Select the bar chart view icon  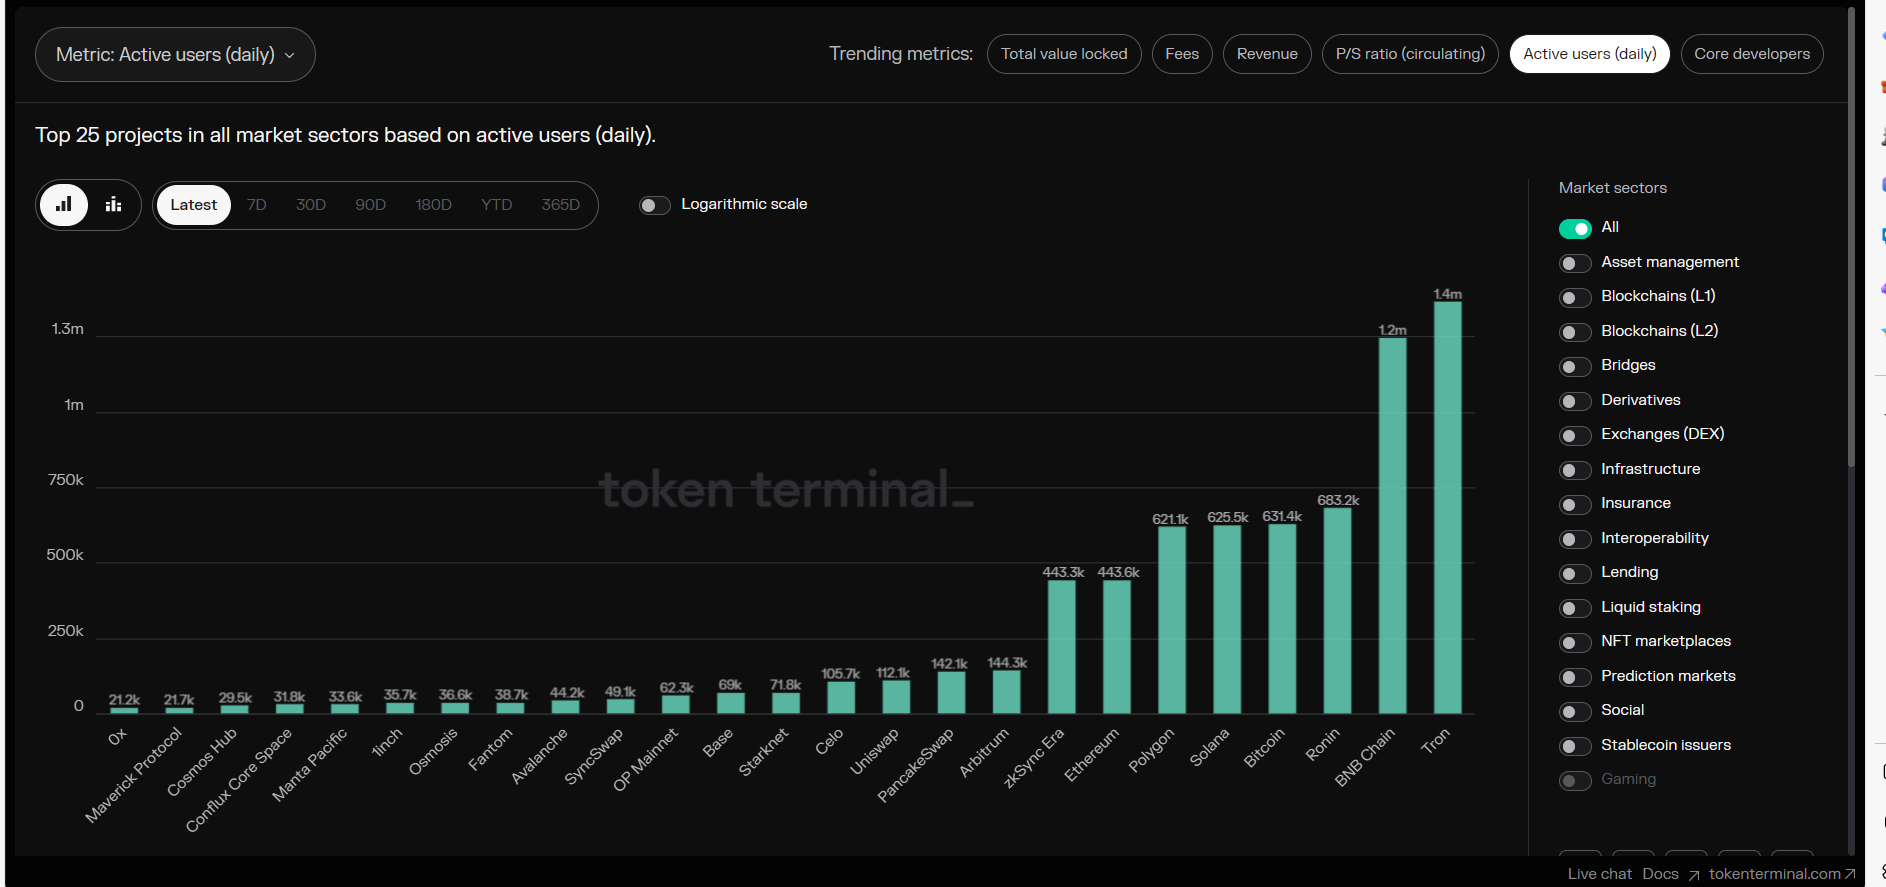[64, 205]
